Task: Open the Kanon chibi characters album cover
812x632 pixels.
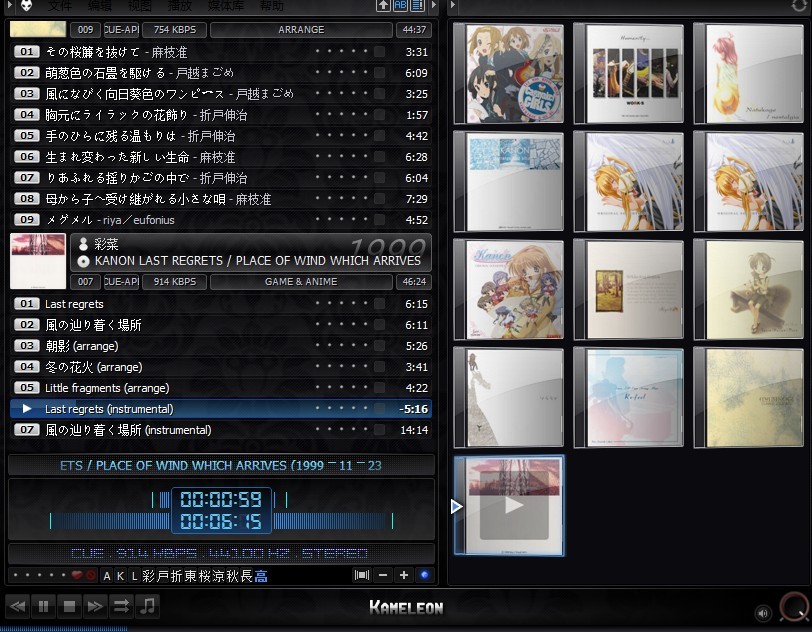Action: tap(509, 290)
